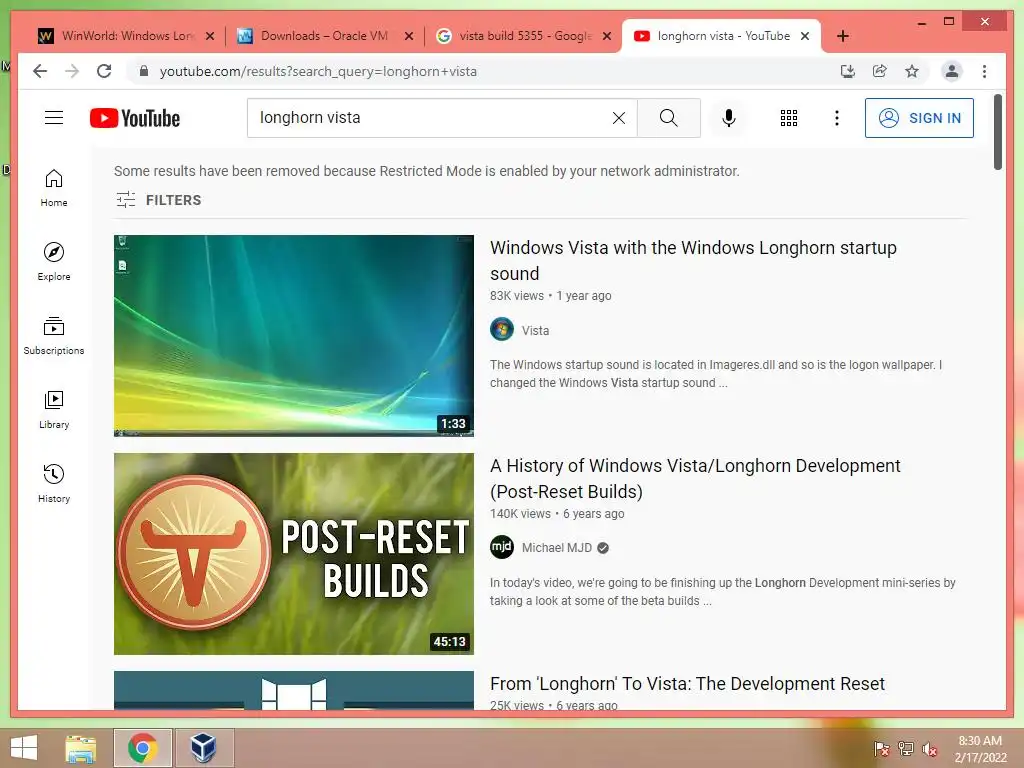This screenshot has width=1024, height=768.
Task: Click the page vertical scrollbar thumb
Action: pyautogui.click(x=997, y=132)
